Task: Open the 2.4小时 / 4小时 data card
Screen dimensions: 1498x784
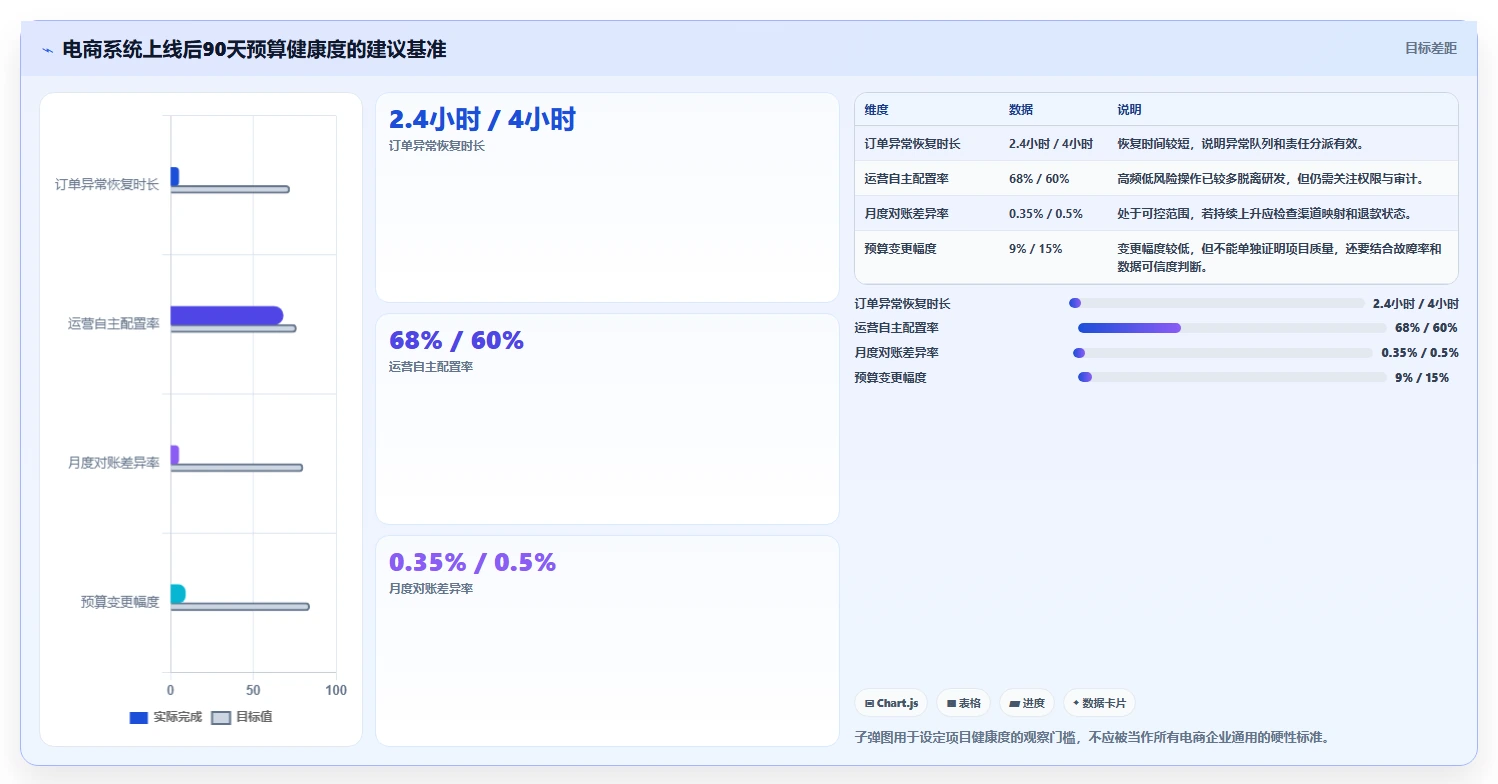Action: (607, 198)
